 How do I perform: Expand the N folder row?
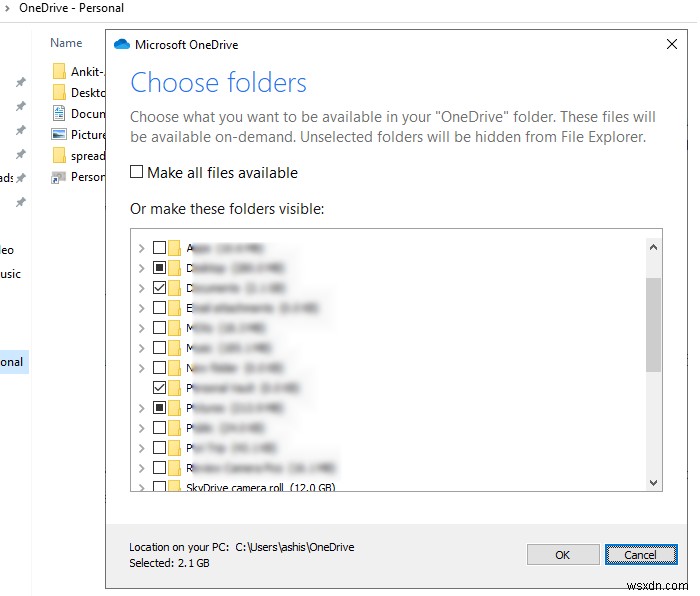coord(142,368)
